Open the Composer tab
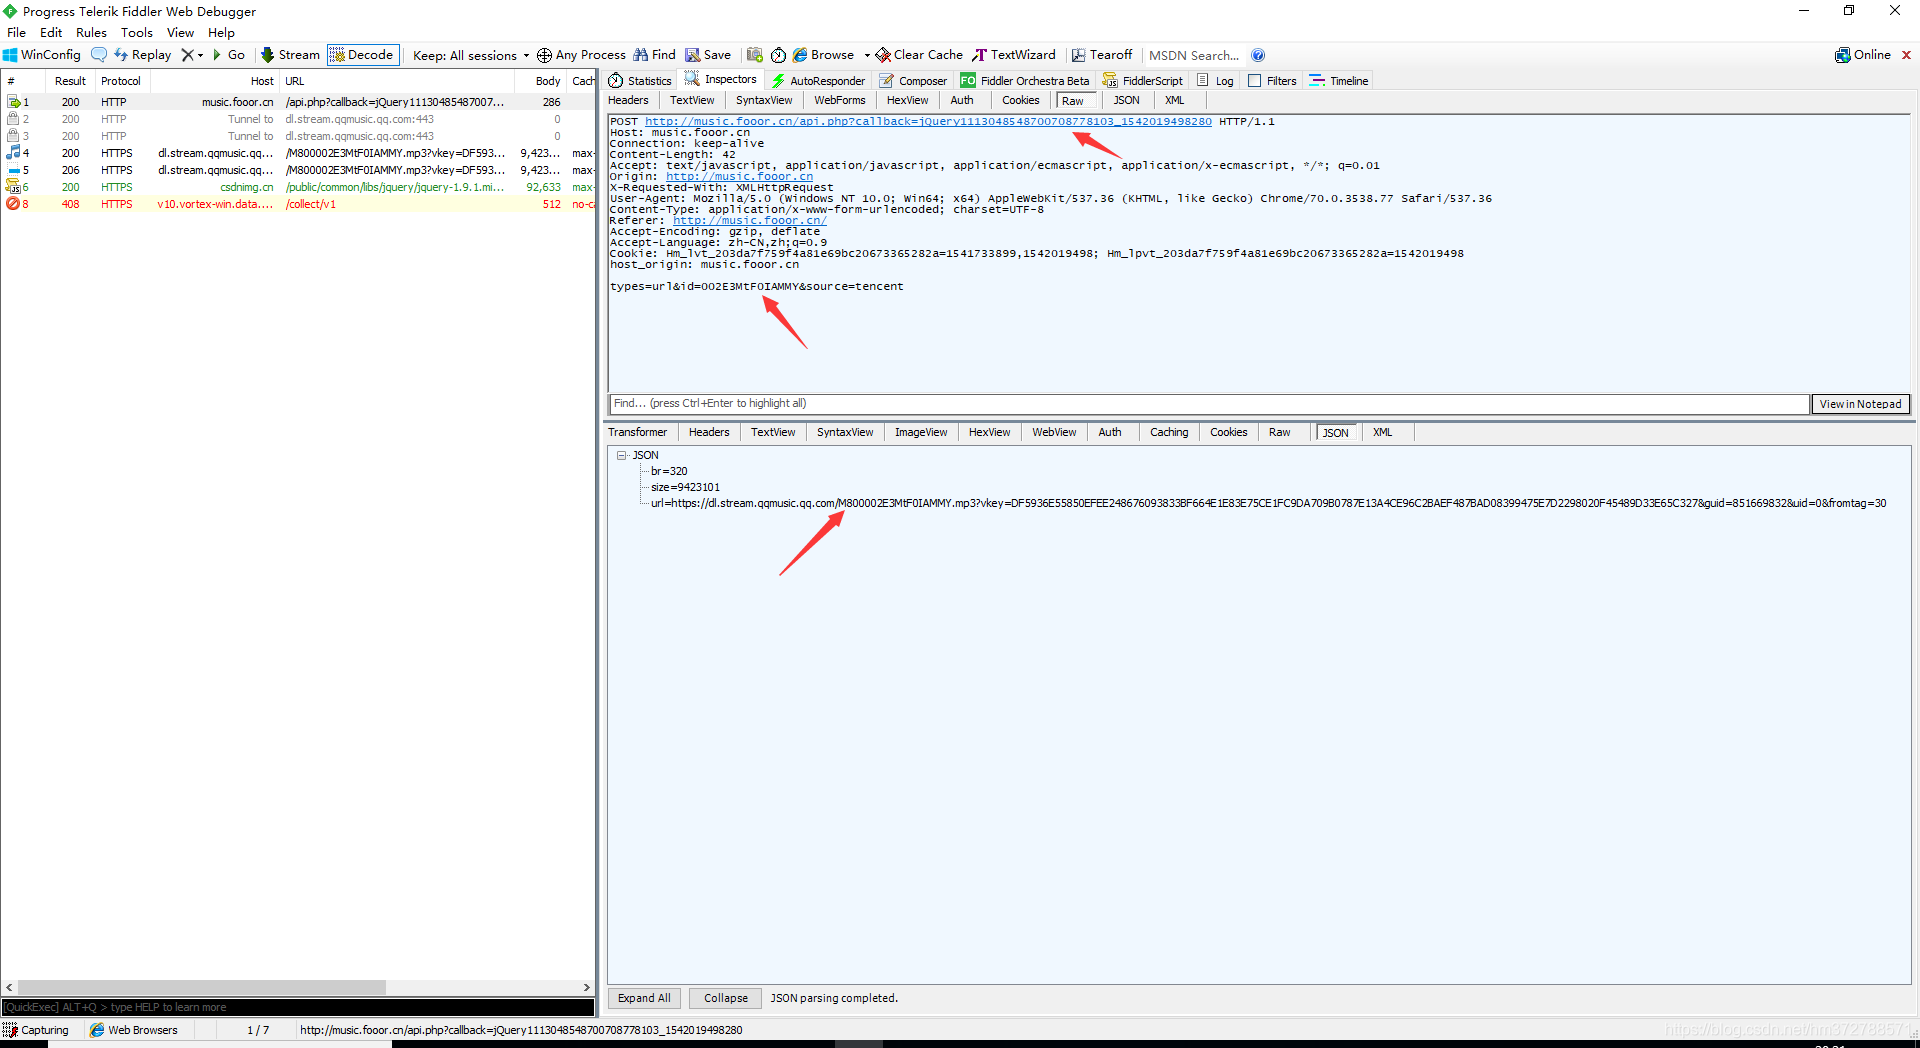The width and height of the screenshot is (1920, 1048). point(913,81)
